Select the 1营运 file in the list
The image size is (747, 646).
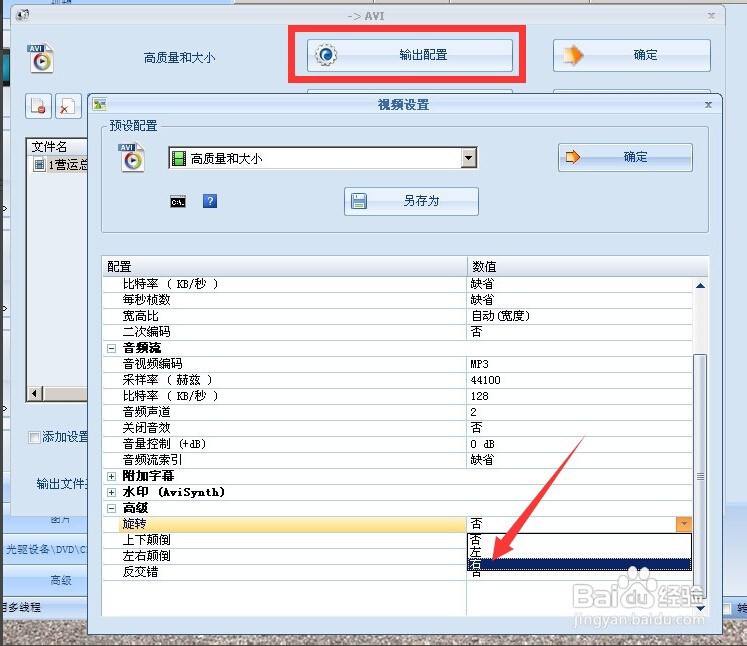(x=61, y=165)
